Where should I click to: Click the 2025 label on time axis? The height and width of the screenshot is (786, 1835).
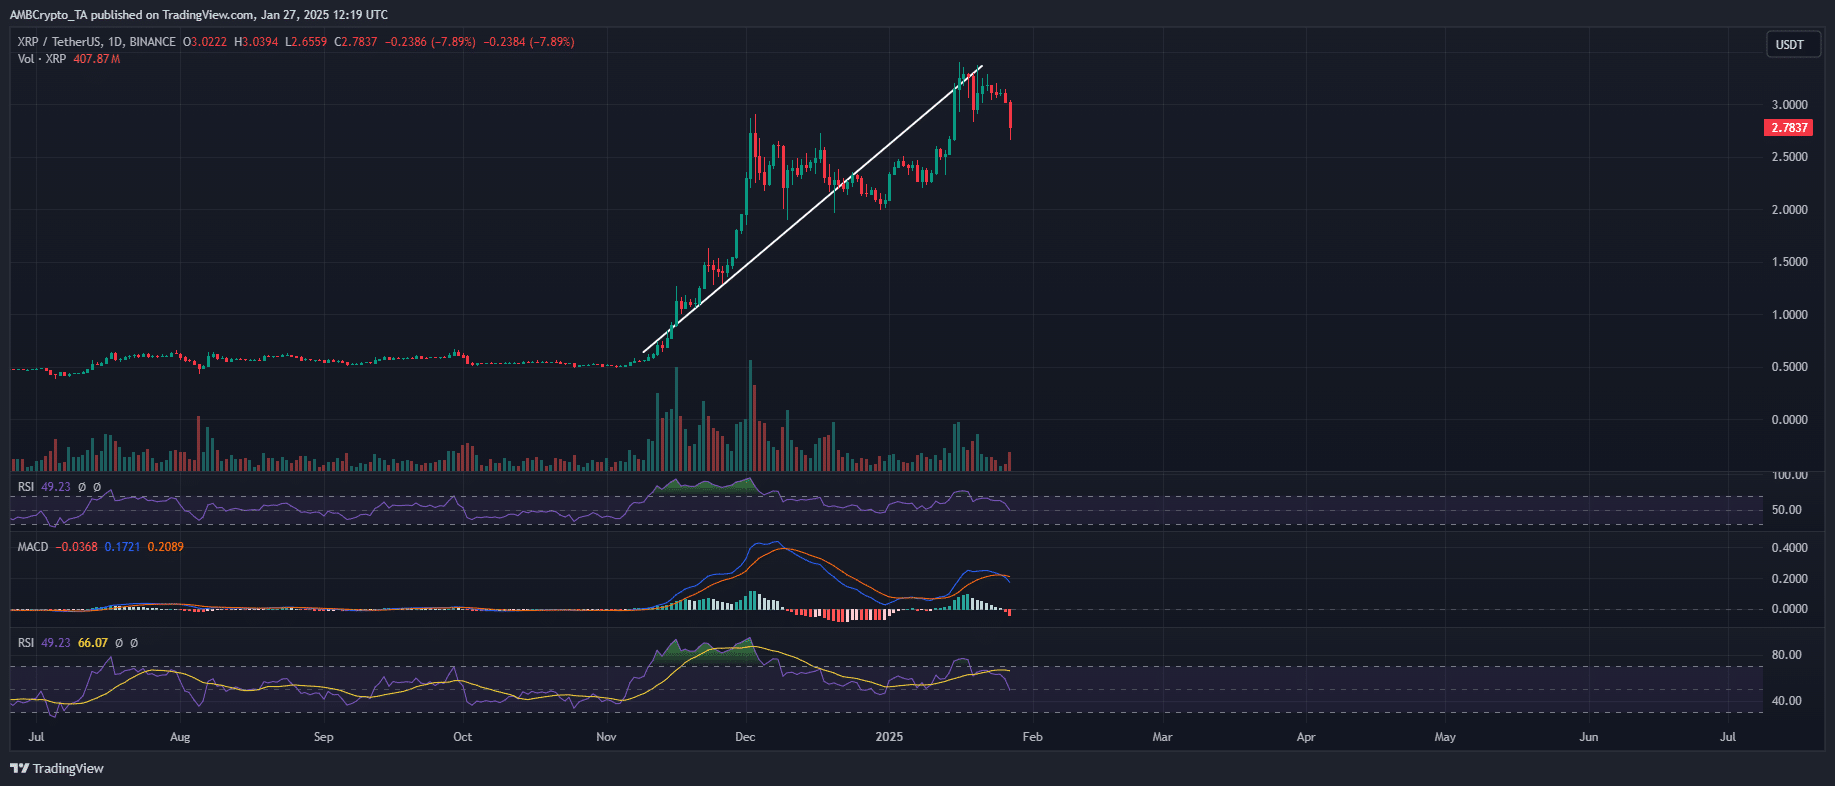pyautogui.click(x=889, y=737)
